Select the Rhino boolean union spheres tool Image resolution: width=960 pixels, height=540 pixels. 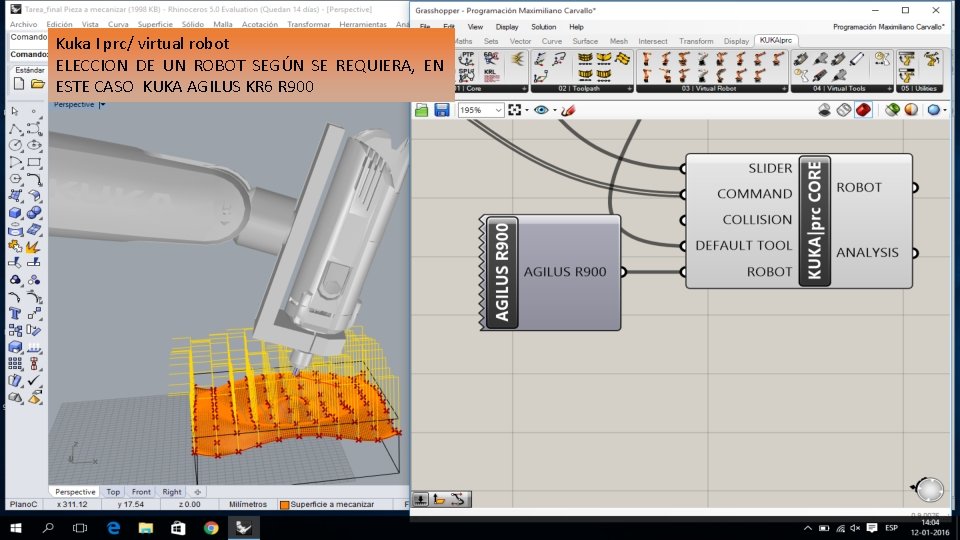34,213
